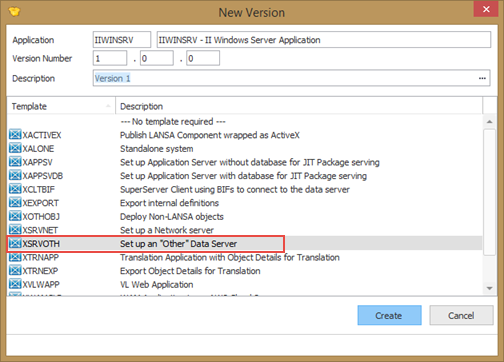
Task: Click the Description column header
Action: tap(299, 106)
